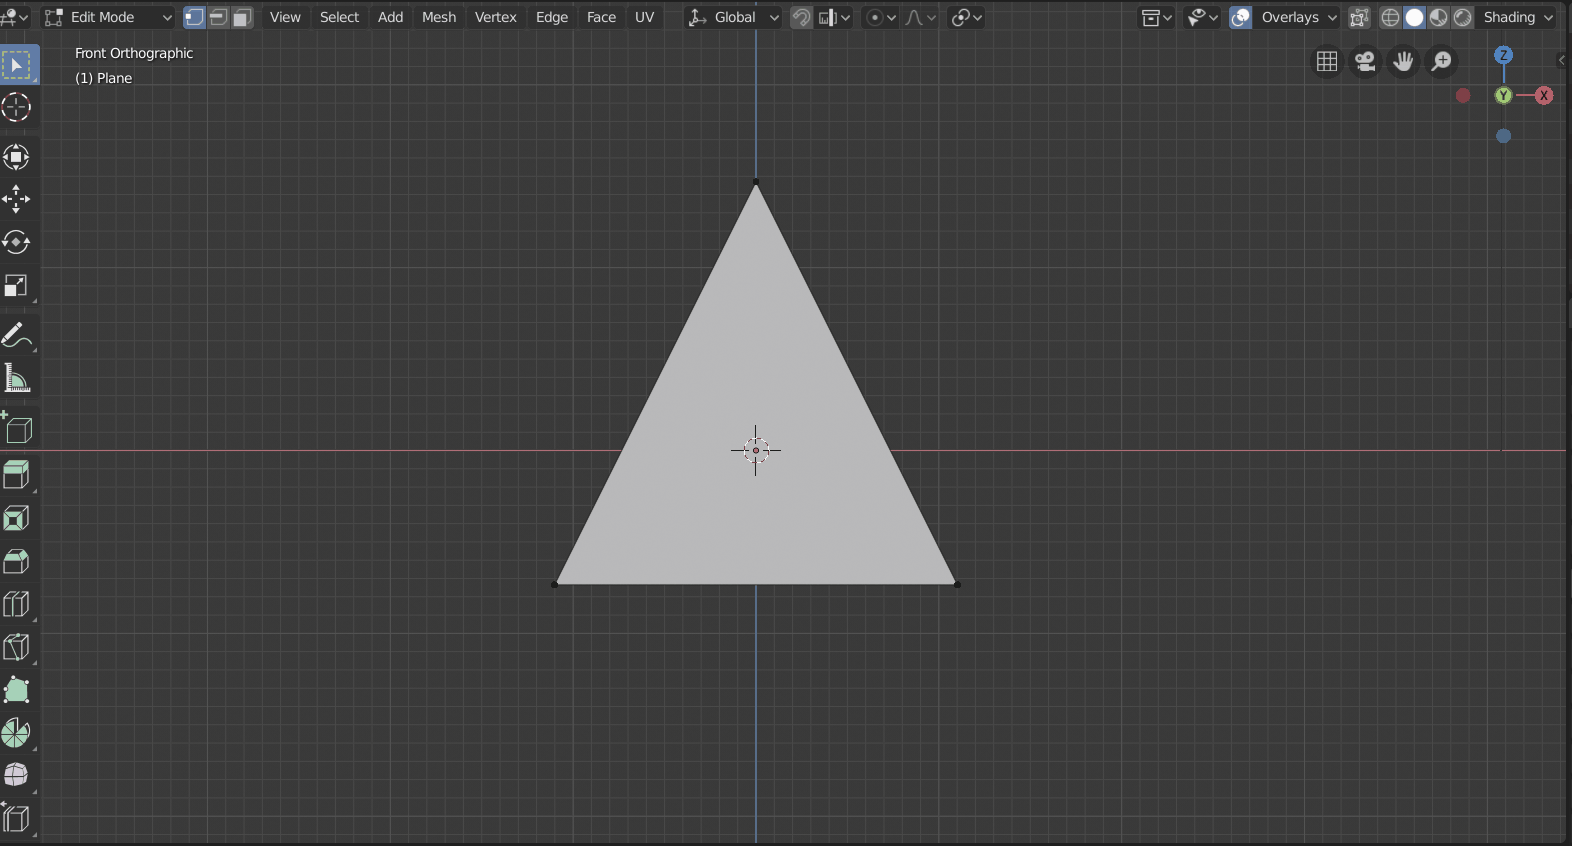Toggle viewport overlays visibility
The image size is (1572, 846).
[1241, 17]
